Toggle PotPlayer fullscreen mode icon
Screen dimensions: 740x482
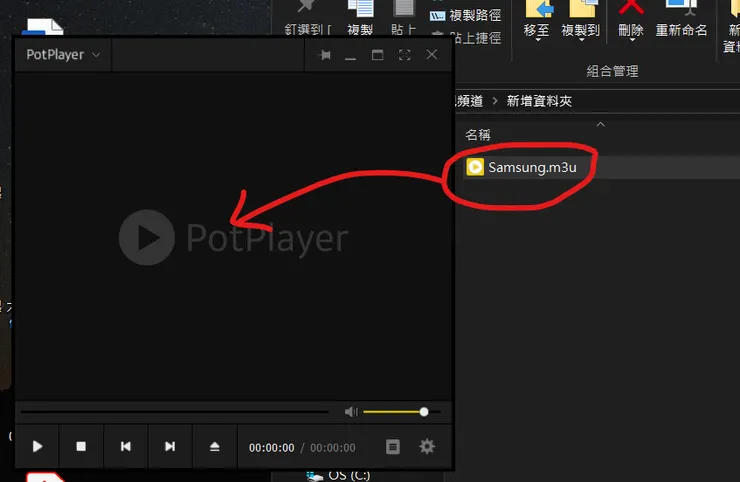coord(404,55)
